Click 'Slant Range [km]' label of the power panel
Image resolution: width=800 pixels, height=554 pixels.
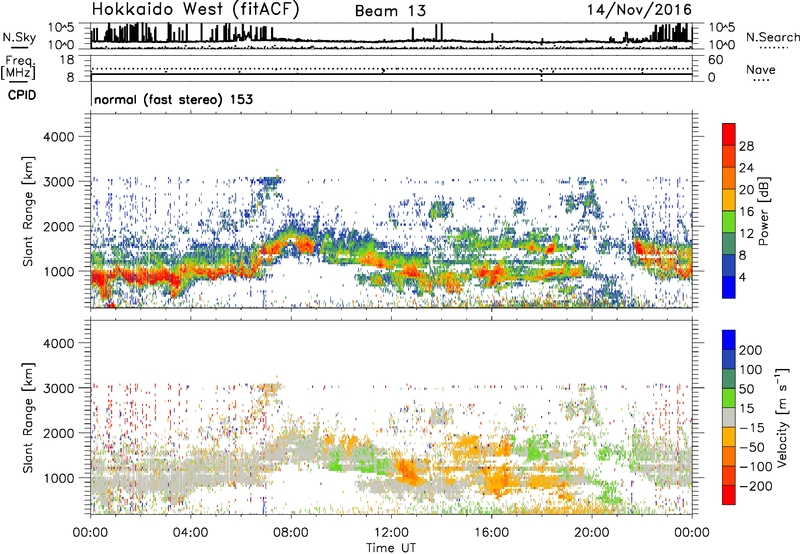28,211
